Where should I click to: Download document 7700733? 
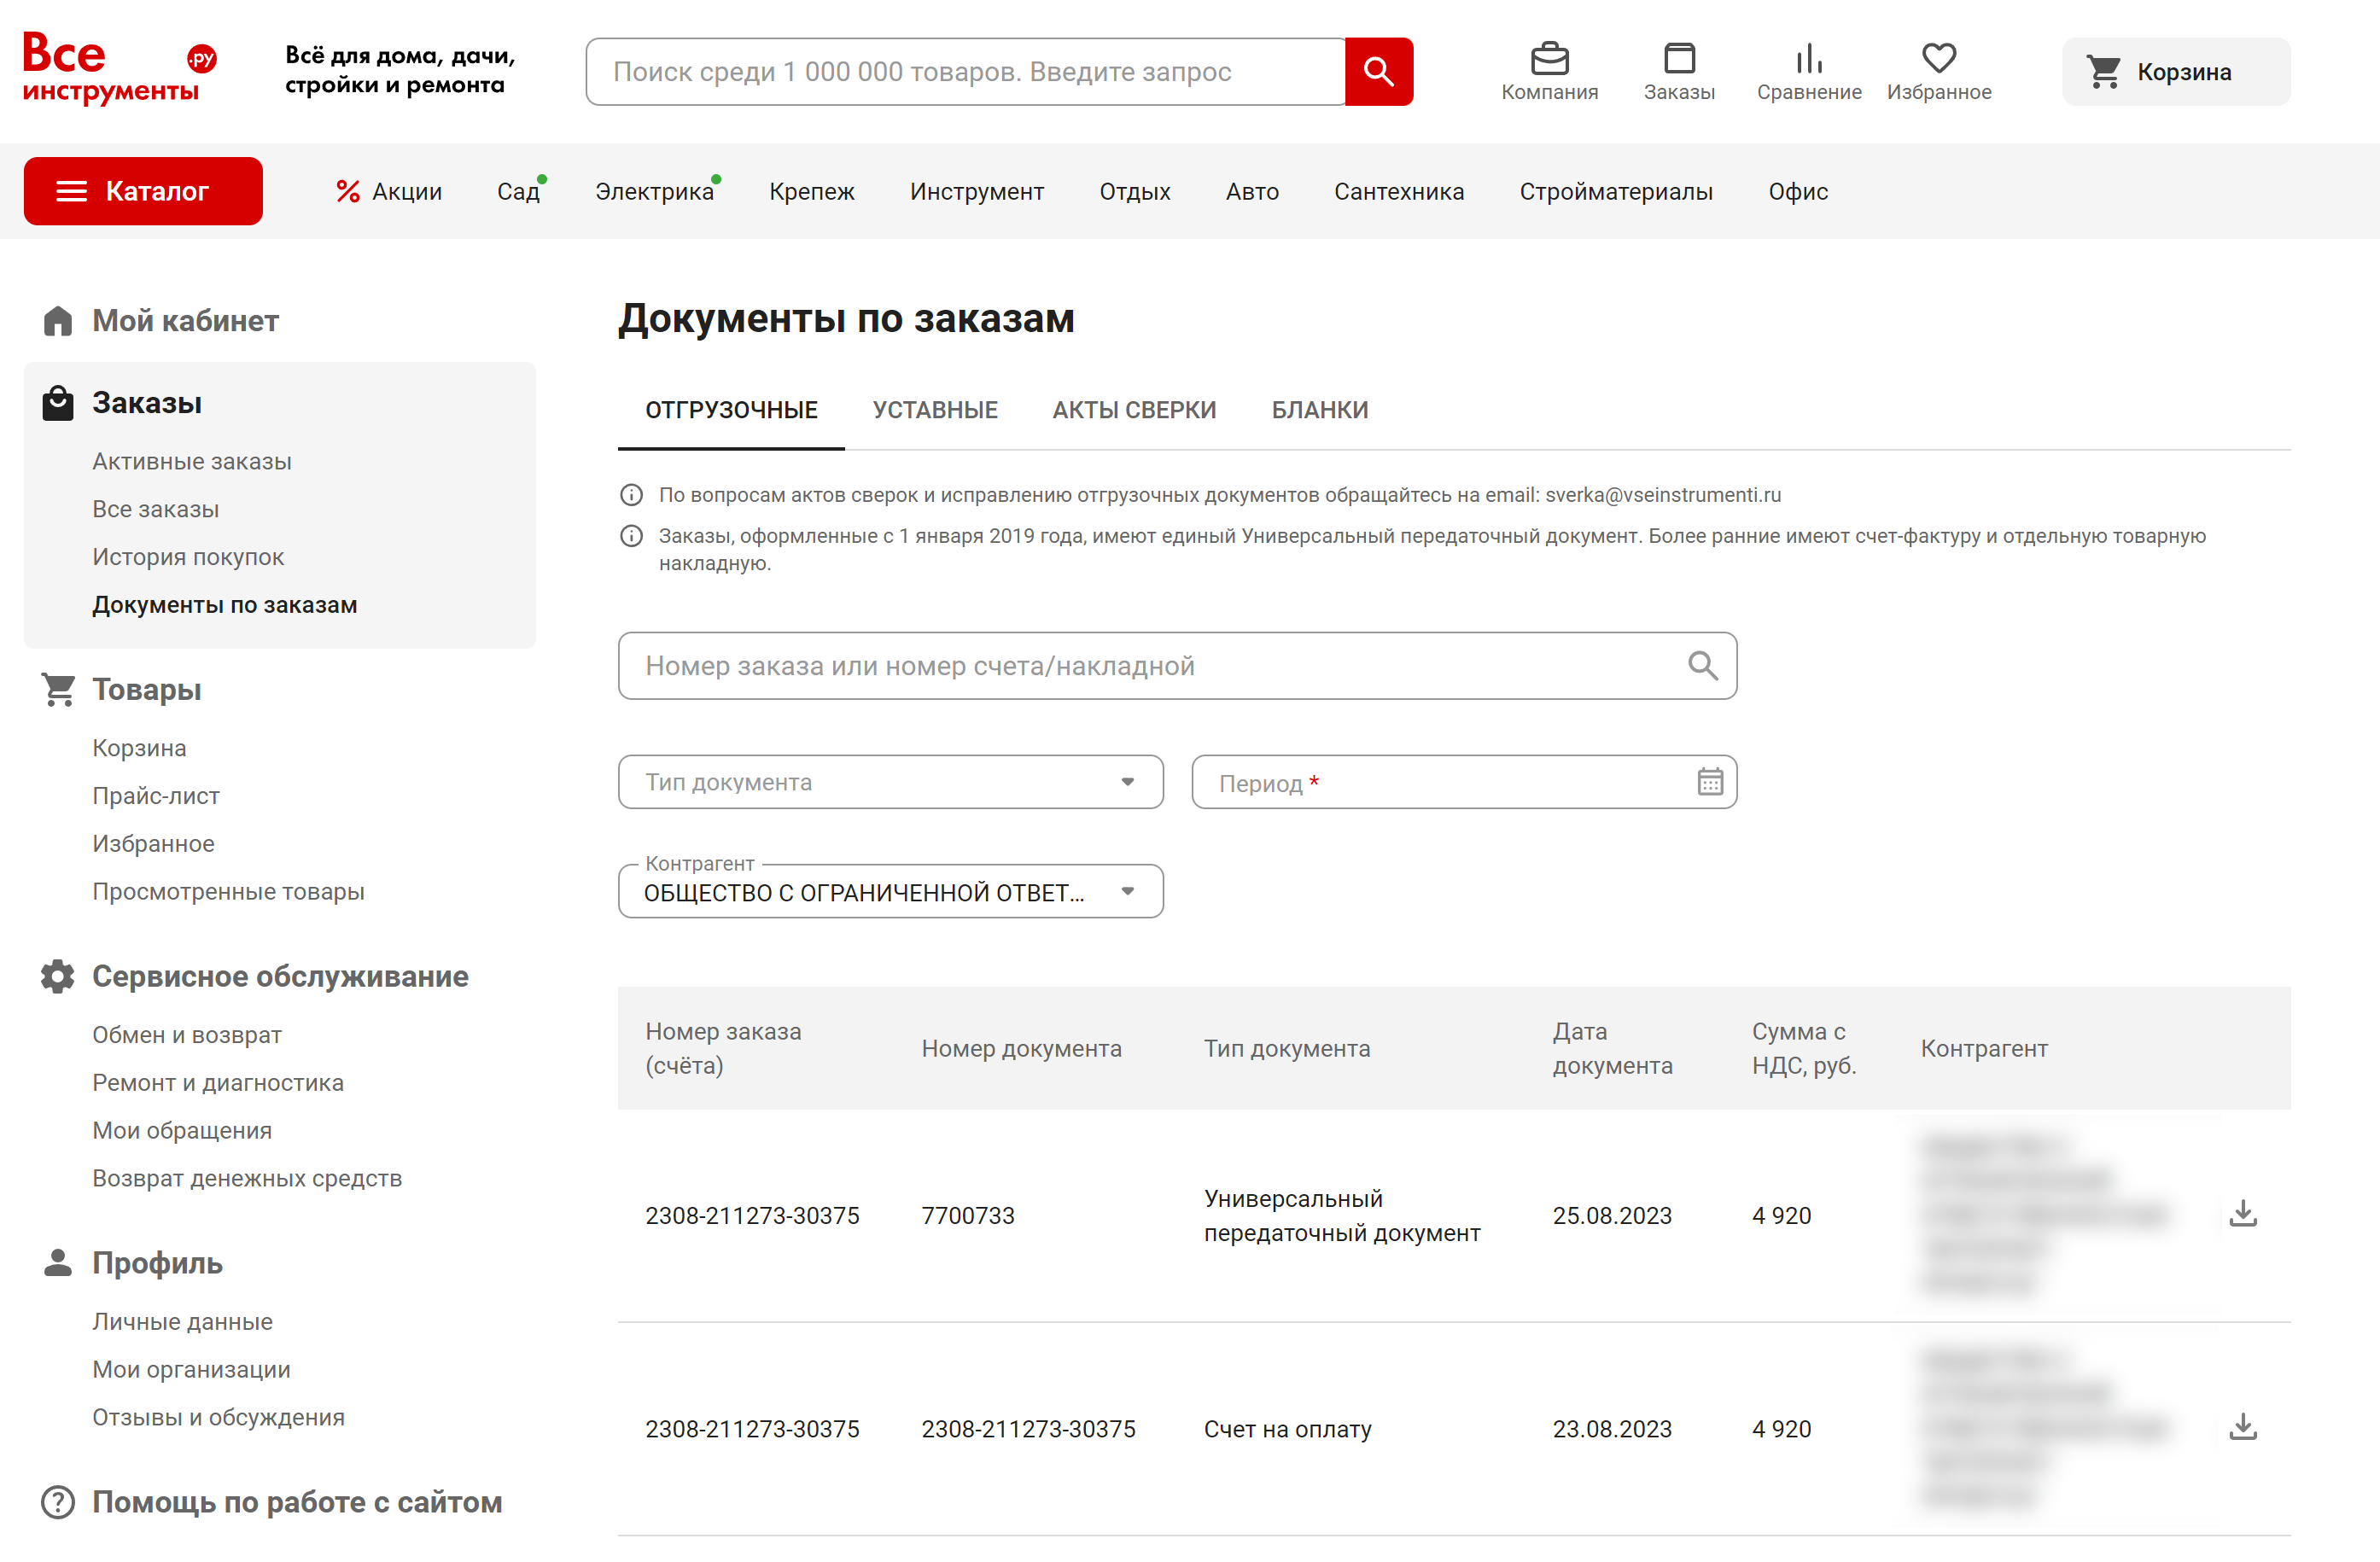coord(2243,1214)
